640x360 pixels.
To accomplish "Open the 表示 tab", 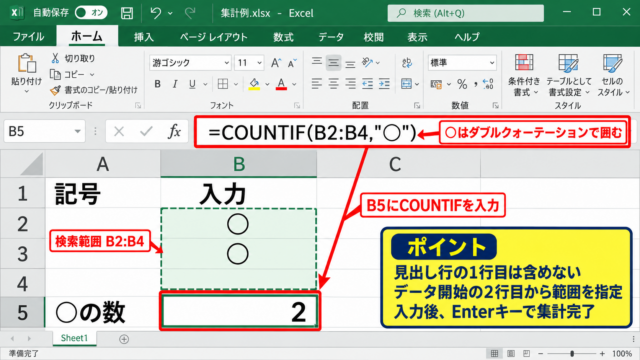I will tap(417, 37).
